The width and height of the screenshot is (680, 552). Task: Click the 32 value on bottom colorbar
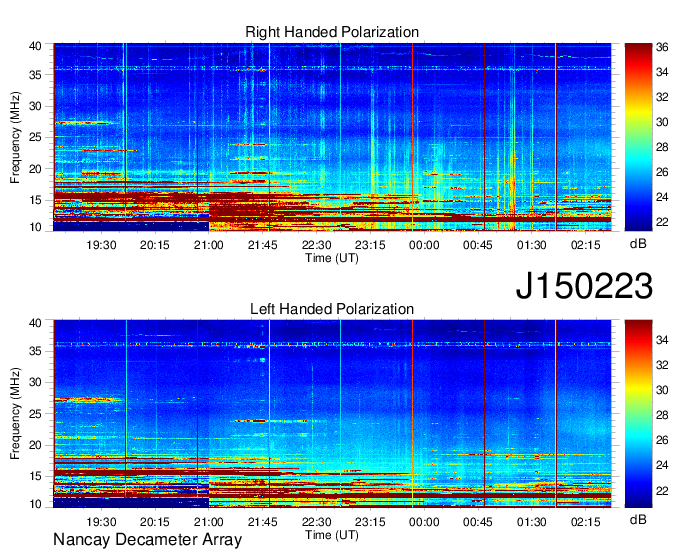pyautogui.click(x=662, y=365)
